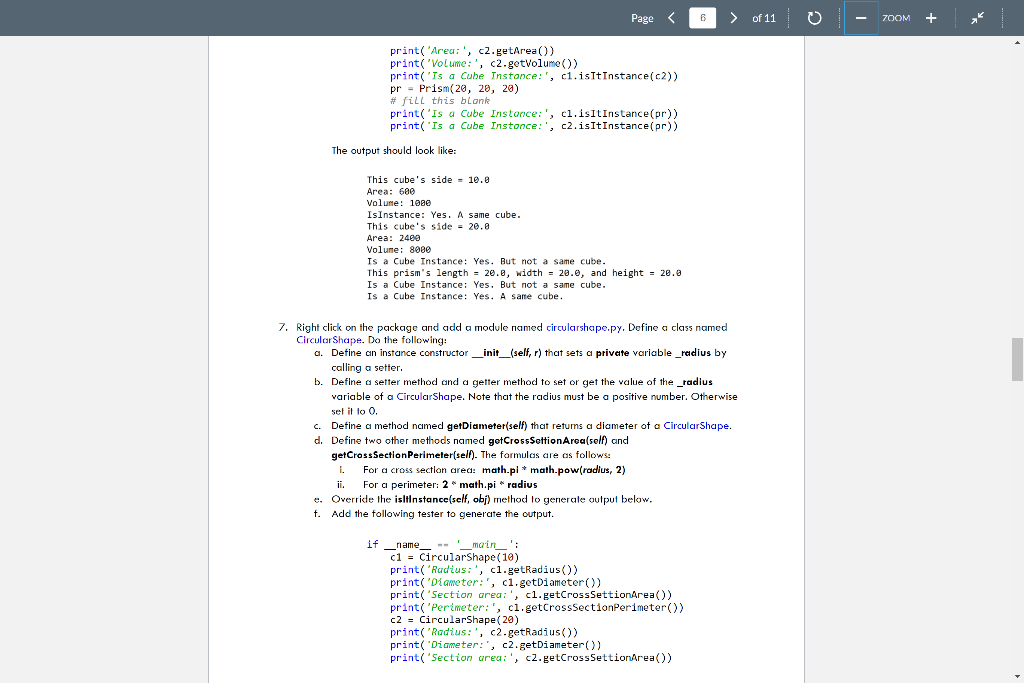Click '2 * math.pi * radius' formula
The height and width of the screenshot is (683, 1024).
(490, 484)
